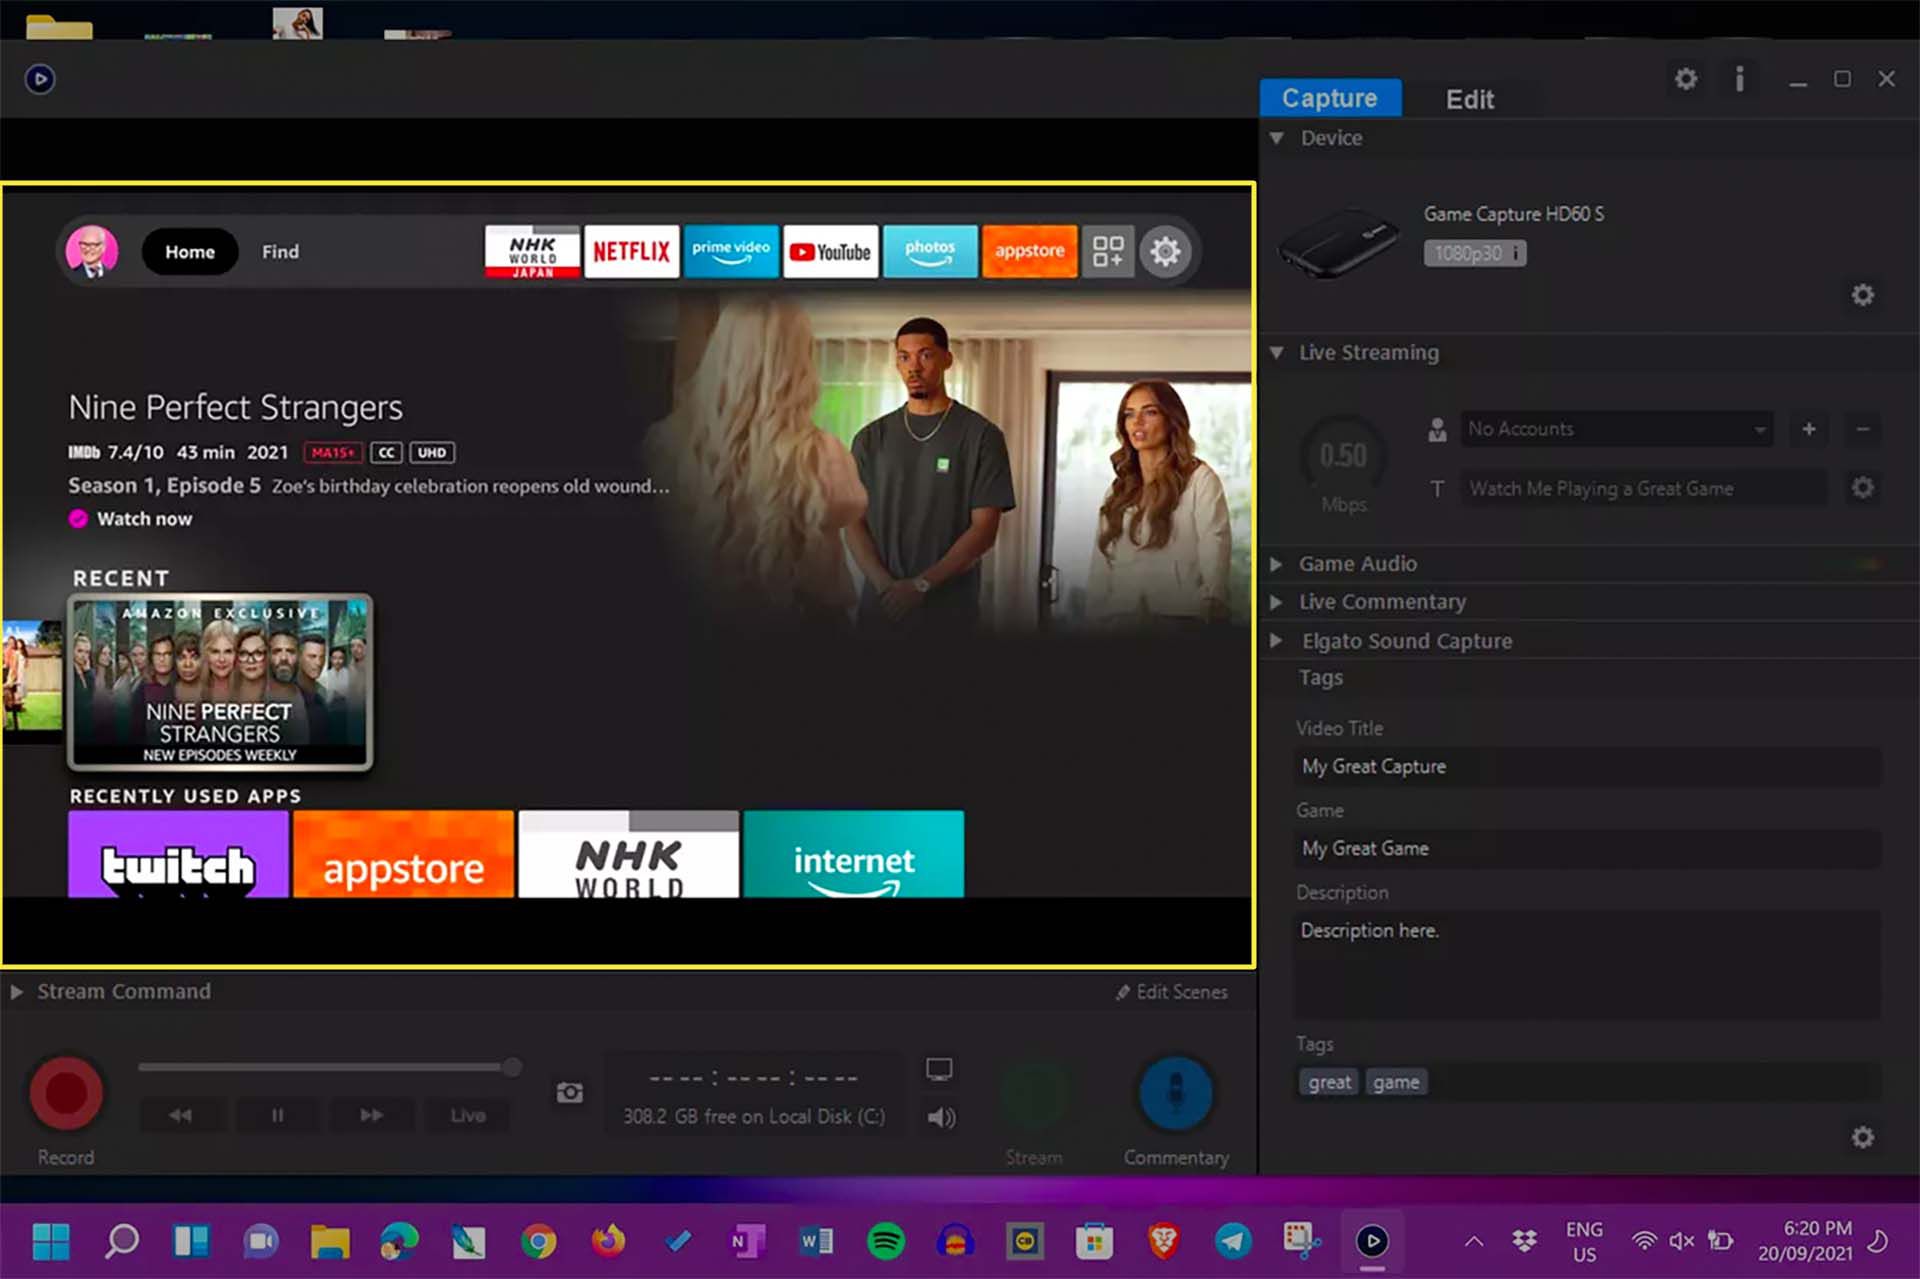Open Game Capture HD60 S device settings gear
The width and height of the screenshot is (1920, 1279).
(1862, 295)
